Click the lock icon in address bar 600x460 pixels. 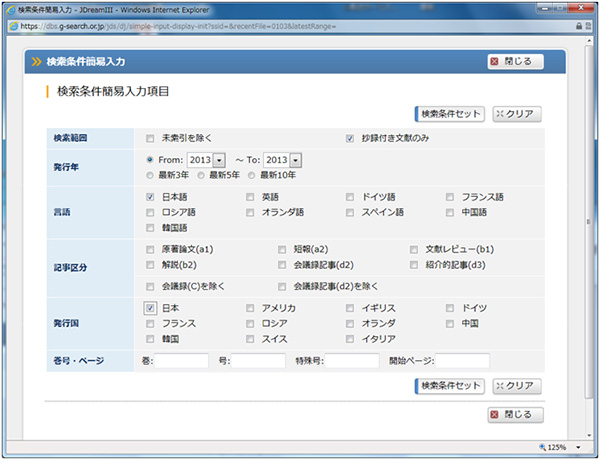coord(12,24)
